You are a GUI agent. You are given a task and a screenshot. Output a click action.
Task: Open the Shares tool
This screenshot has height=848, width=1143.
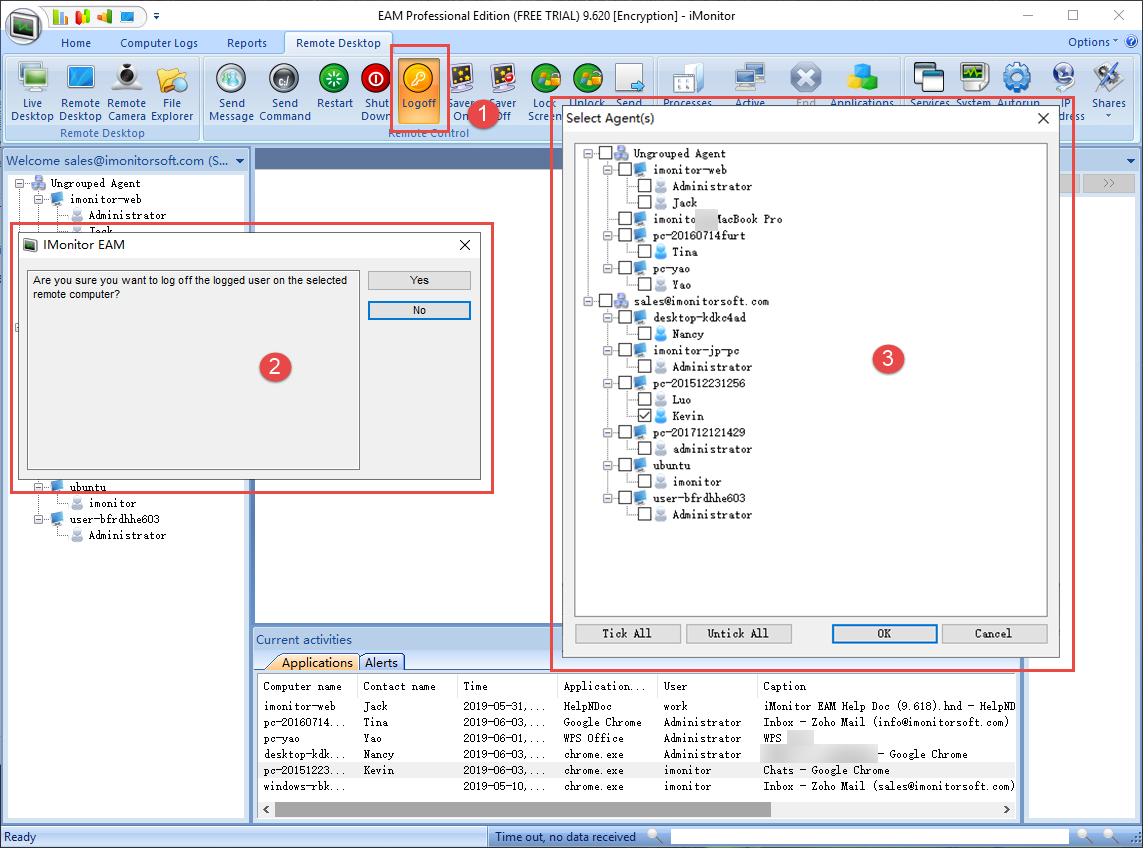[1108, 90]
